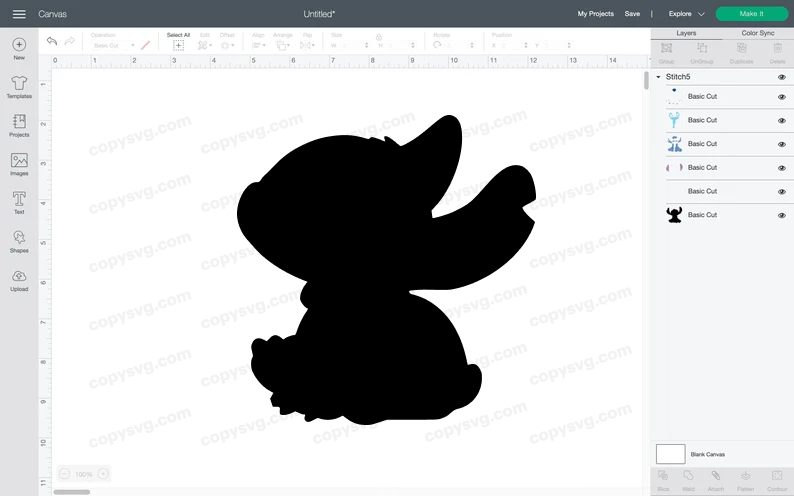Open the Templates panel
Viewport: 794px width, 496px height.
tap(19, 87)
